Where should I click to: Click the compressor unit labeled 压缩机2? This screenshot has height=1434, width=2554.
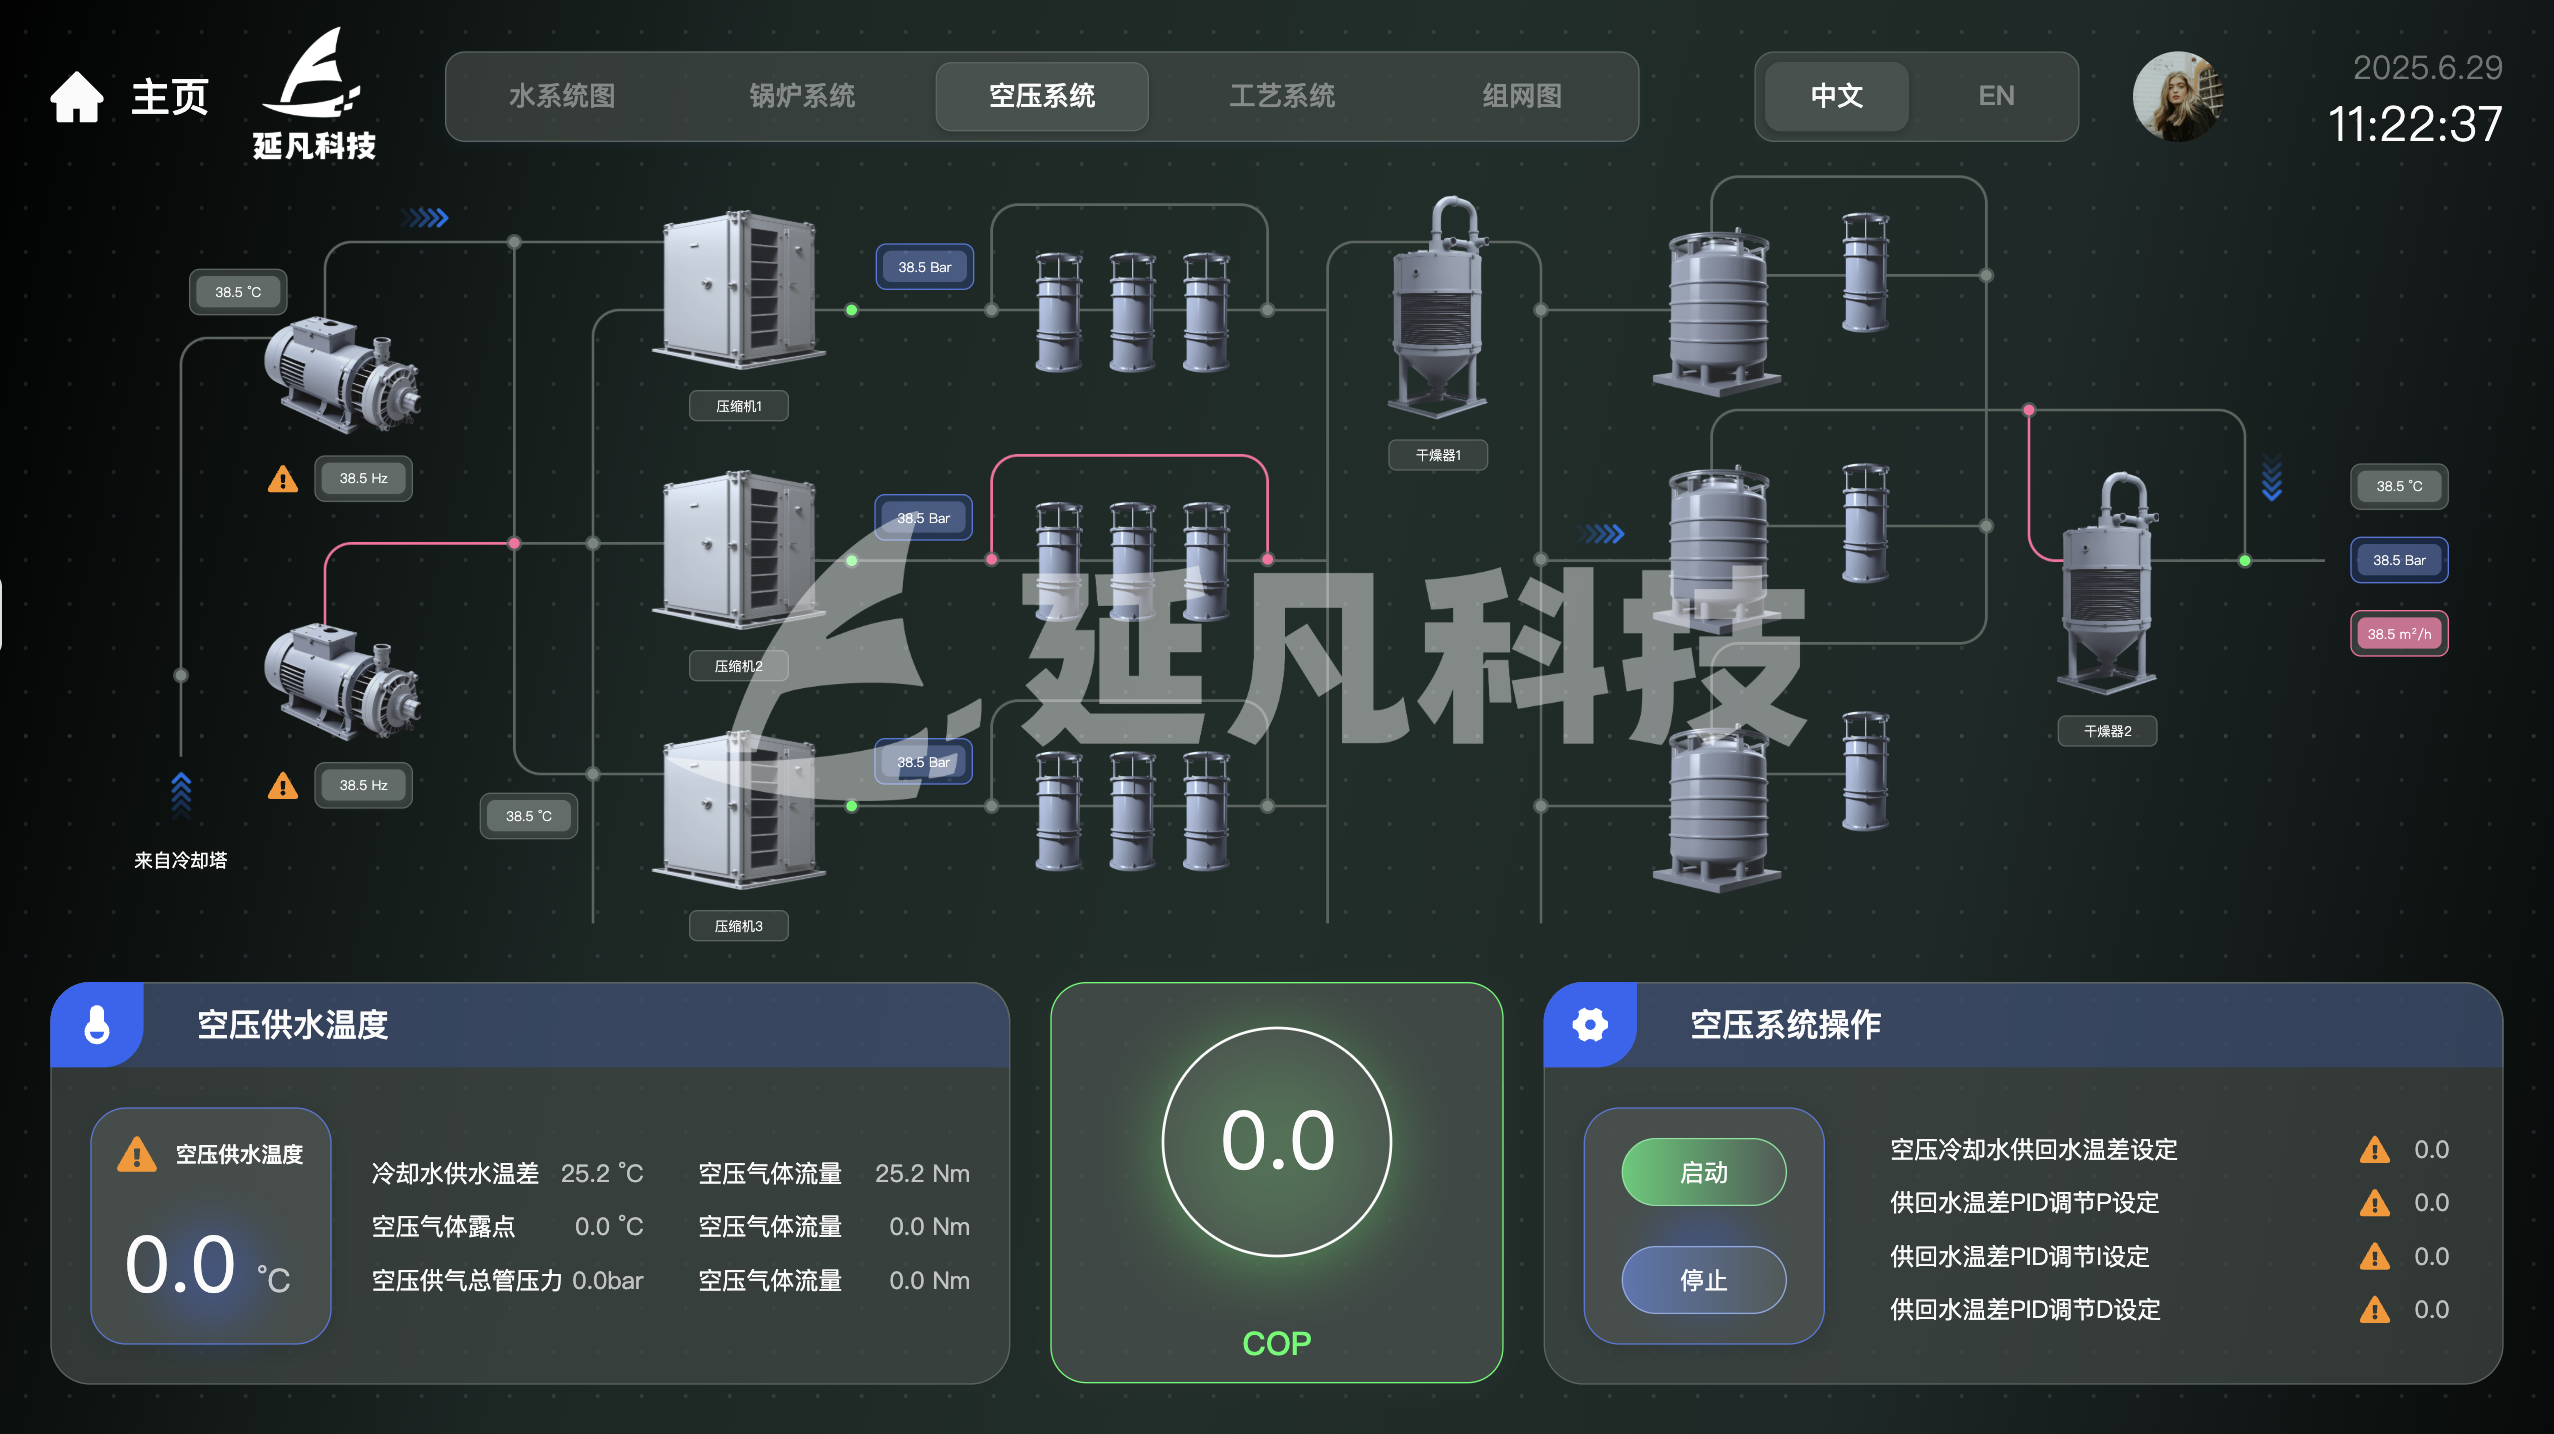tap(738, 549)
